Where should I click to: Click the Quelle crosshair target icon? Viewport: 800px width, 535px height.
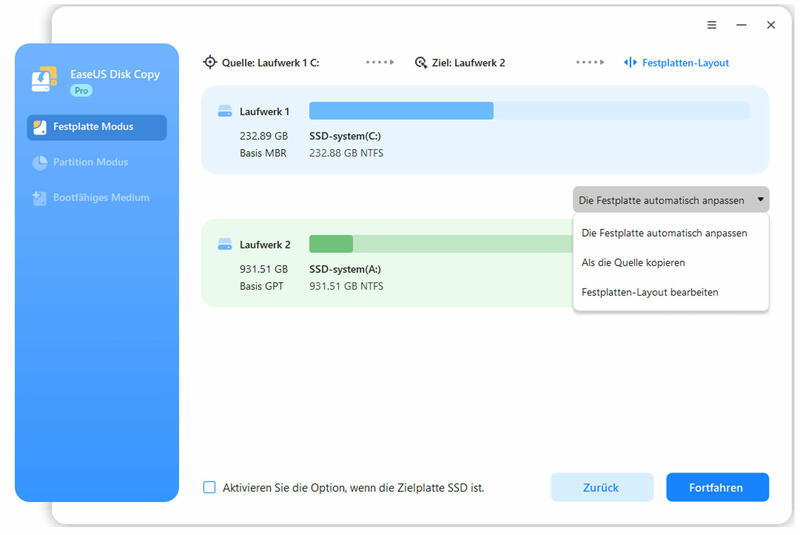(210, 62)
